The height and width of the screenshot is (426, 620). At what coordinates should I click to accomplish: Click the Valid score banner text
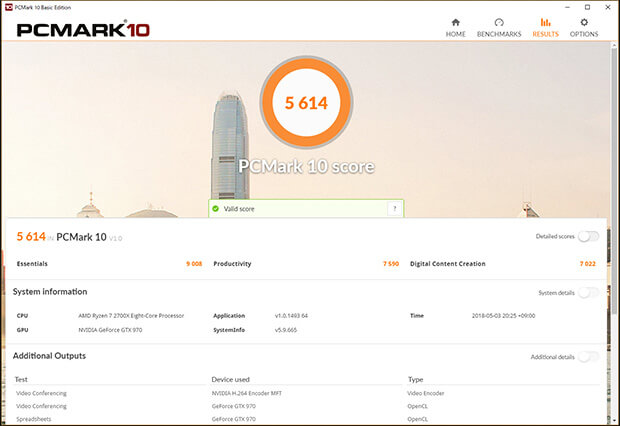point(239,208)
